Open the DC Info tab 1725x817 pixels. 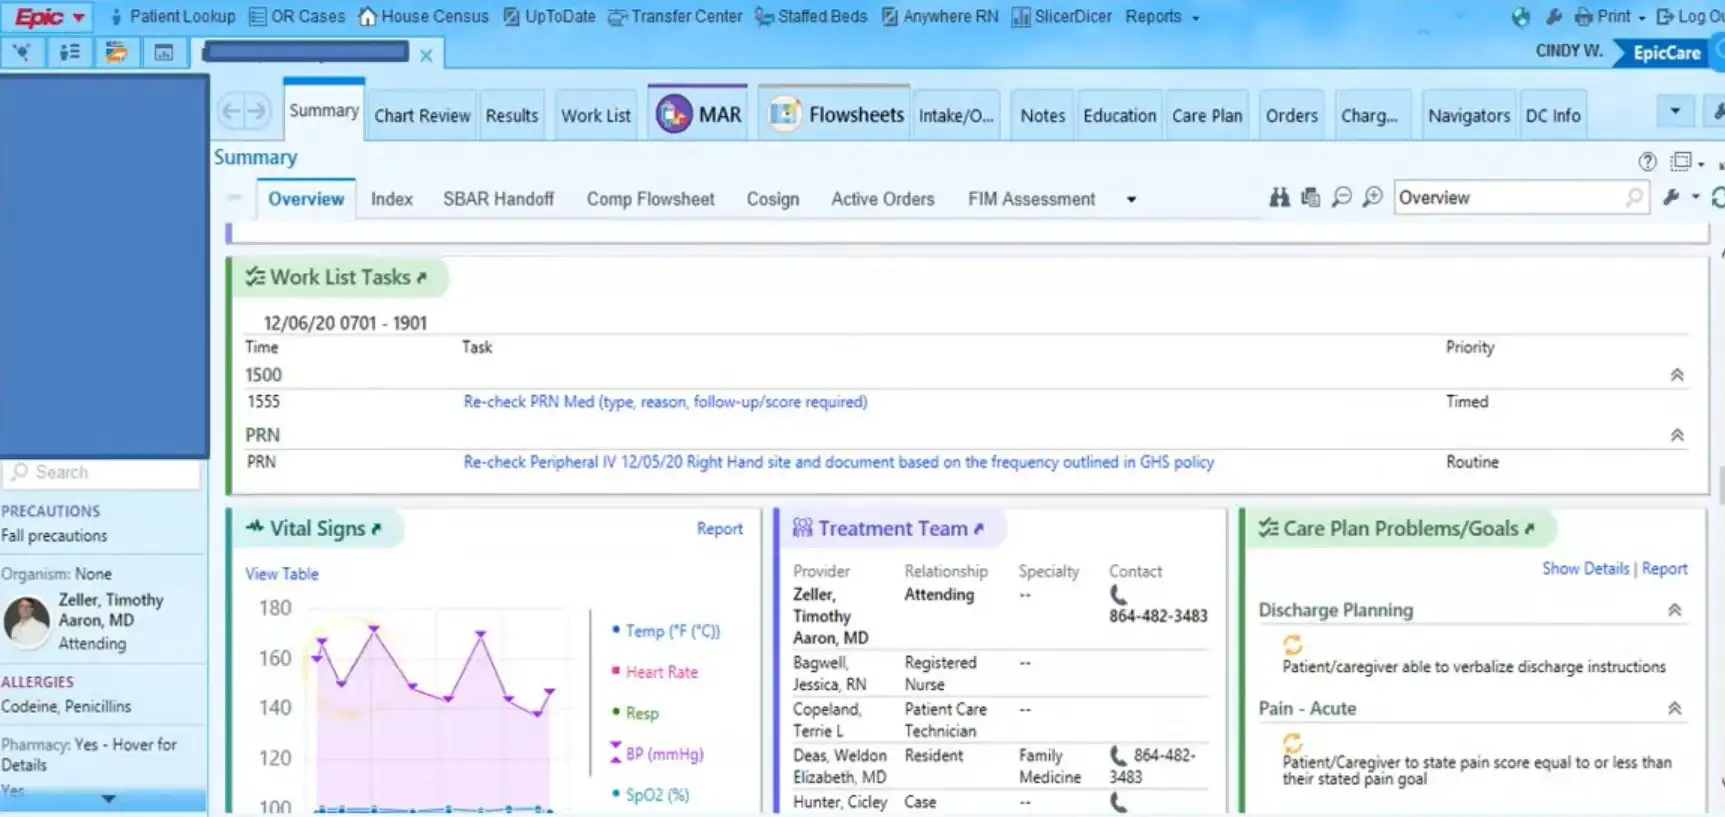click(x=1553, y=116)
